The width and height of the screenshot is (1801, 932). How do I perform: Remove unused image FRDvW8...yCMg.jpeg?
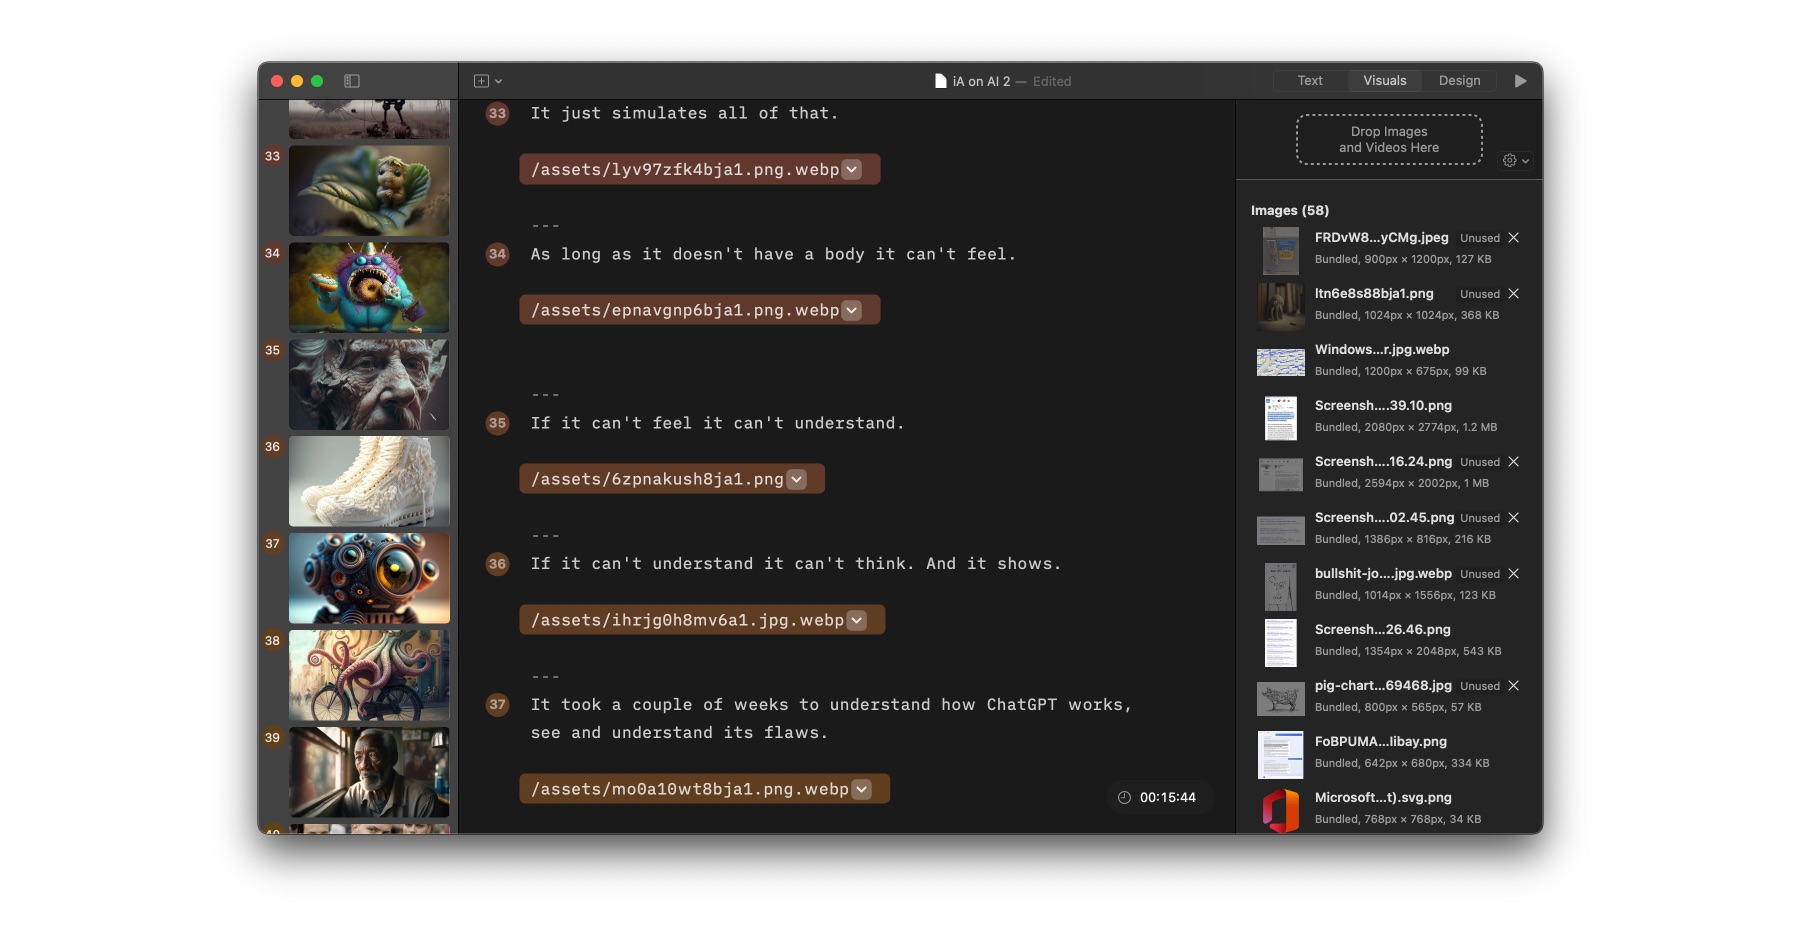pos(1514,238)
